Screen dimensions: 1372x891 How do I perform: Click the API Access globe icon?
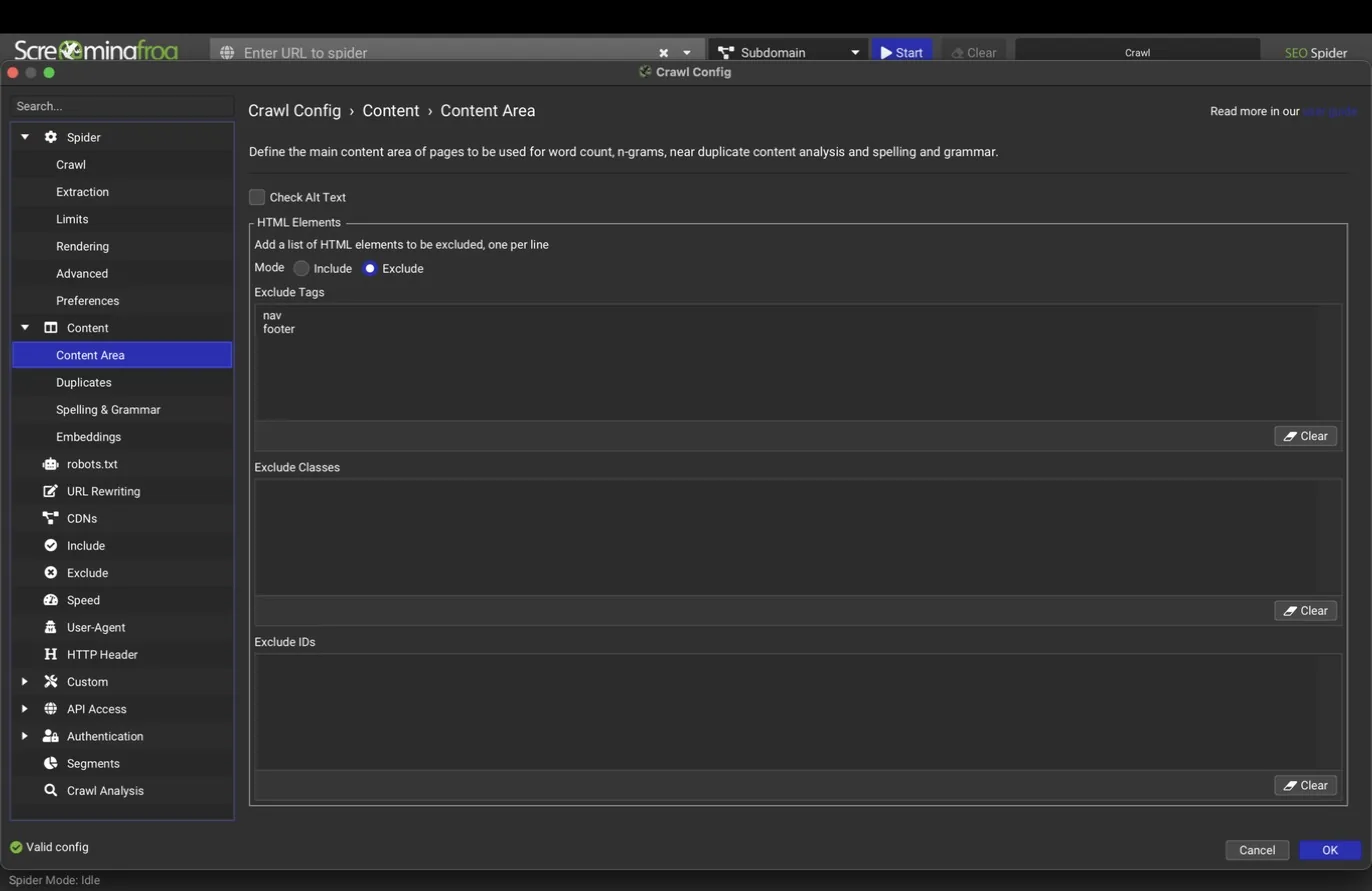pyautogui.click(x=51, y=709)
